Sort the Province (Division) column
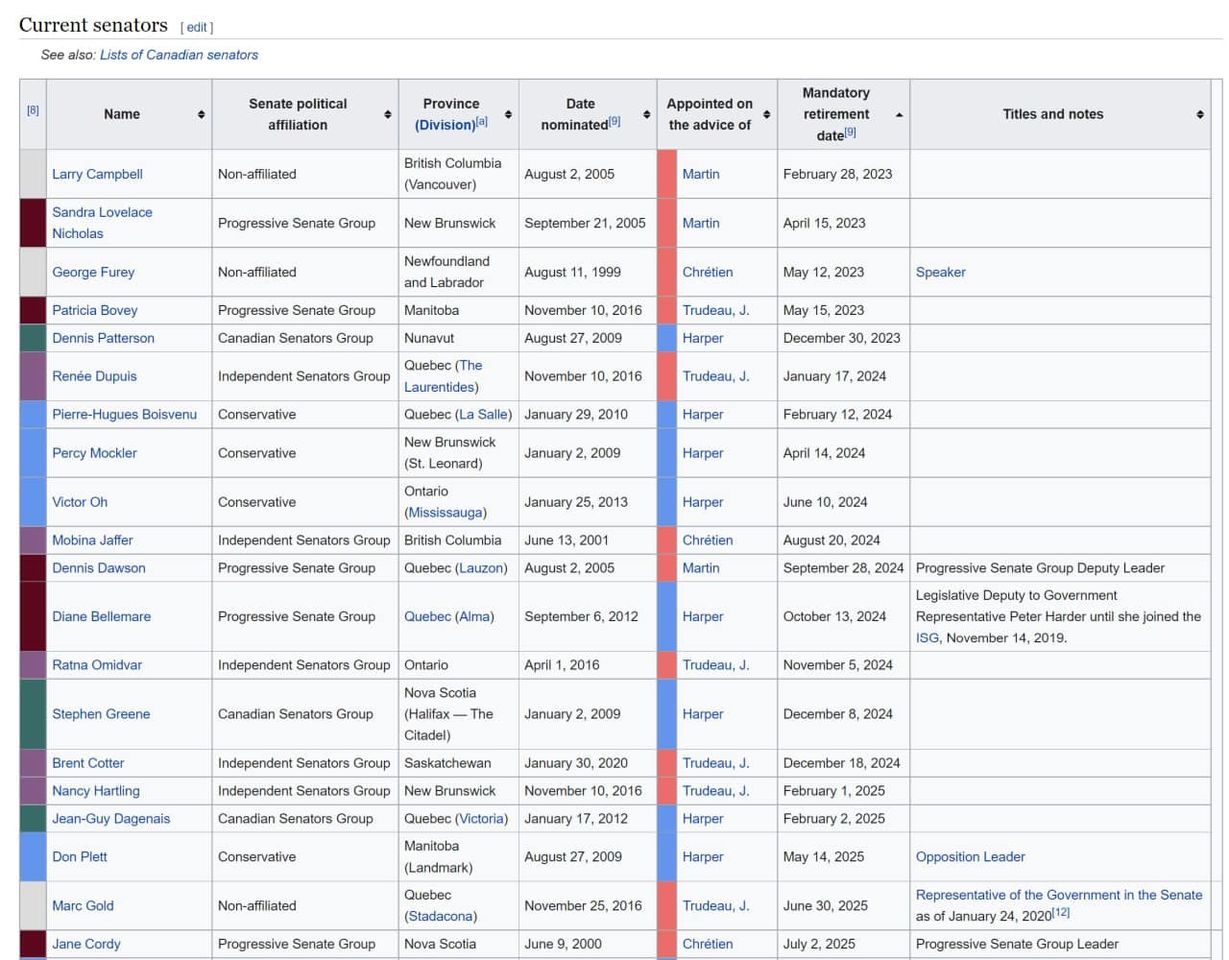 point(509,114)
